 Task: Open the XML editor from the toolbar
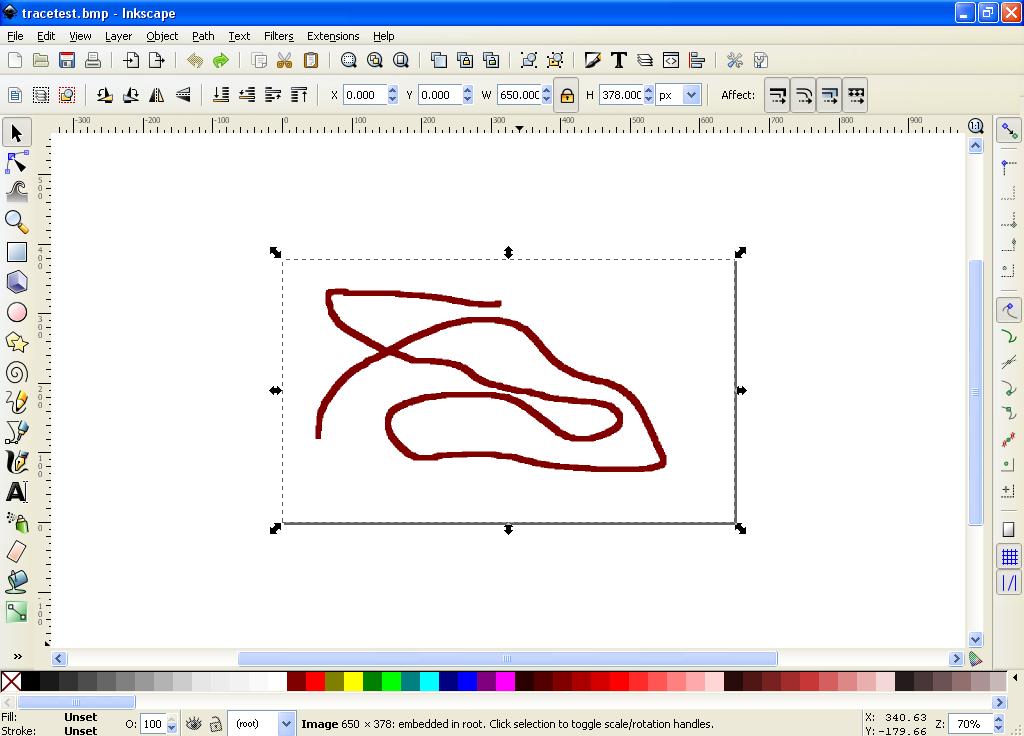pyautogui.click(x=671, y=60)
